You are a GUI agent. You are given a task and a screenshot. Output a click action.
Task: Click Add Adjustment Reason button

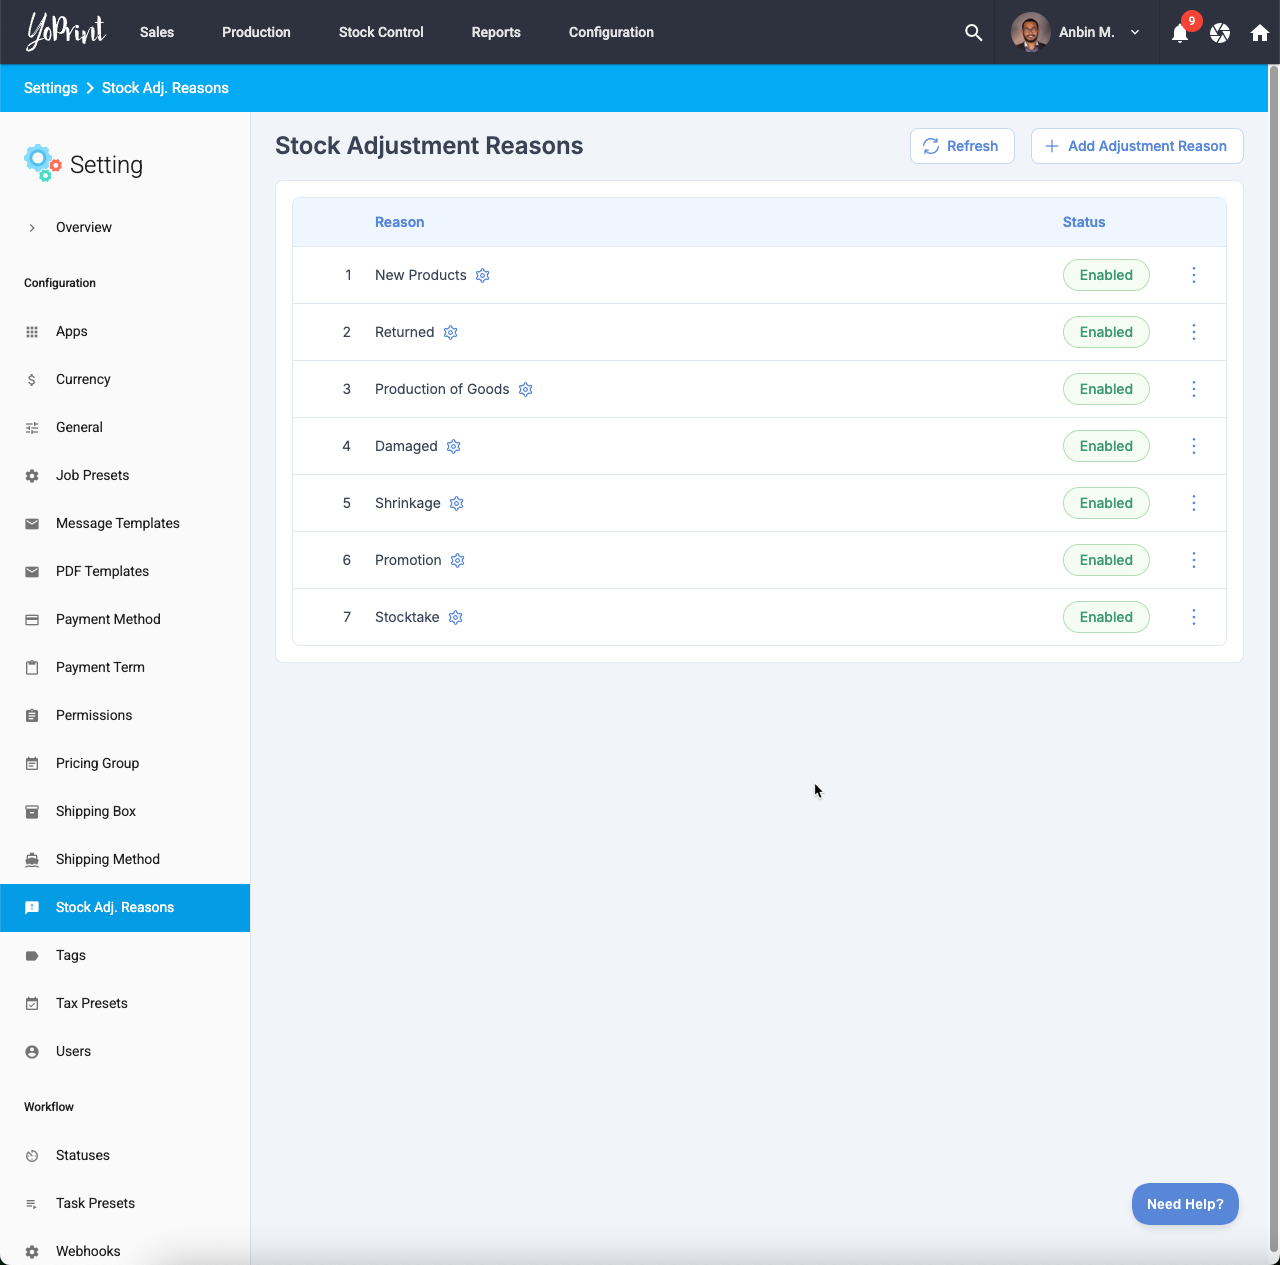[1137, 146]
